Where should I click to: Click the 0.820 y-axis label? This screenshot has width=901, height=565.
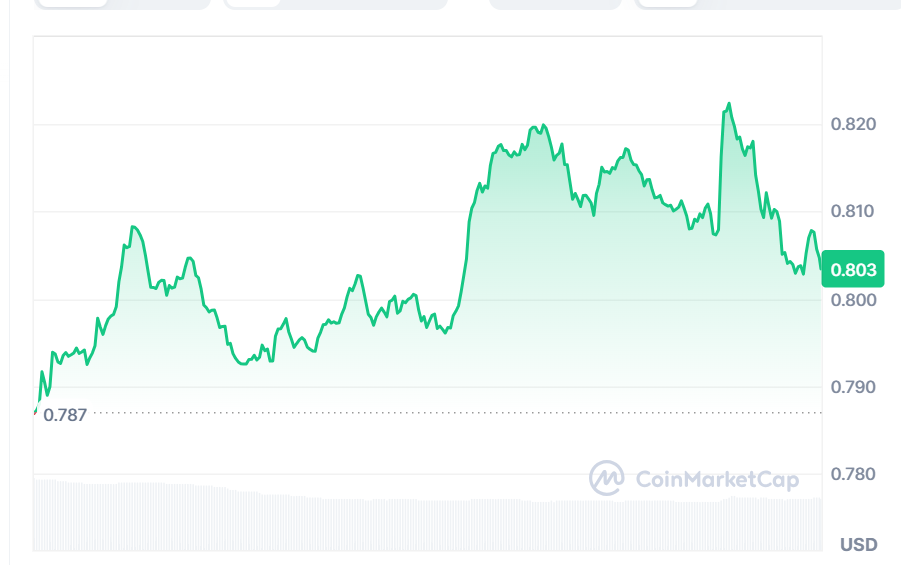click(x=853, y=124)
